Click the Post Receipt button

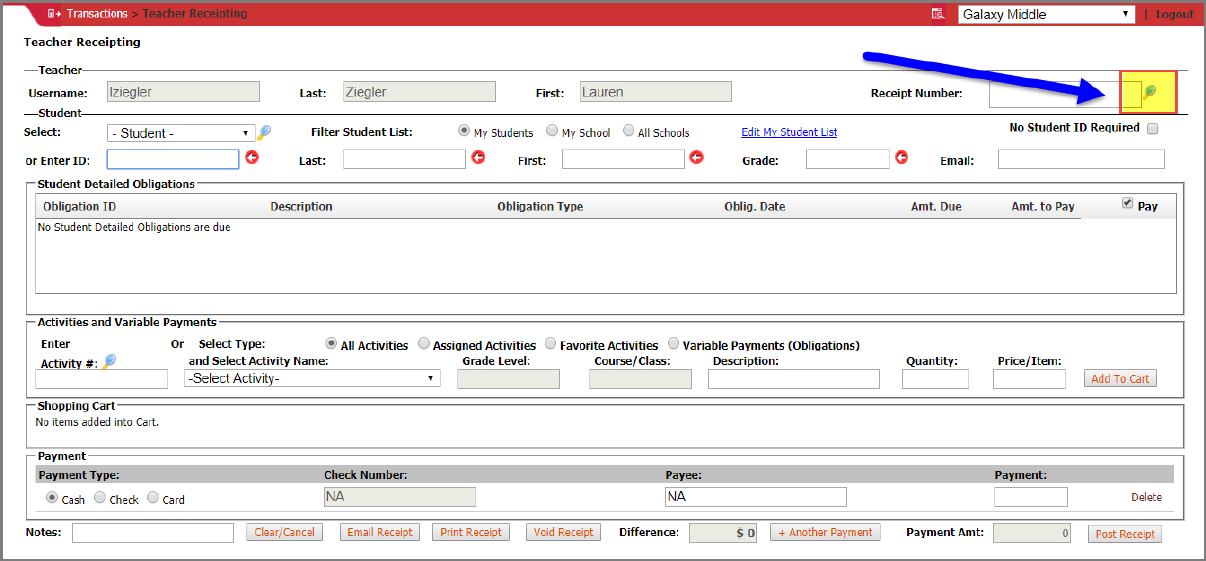click(1125, 534)
